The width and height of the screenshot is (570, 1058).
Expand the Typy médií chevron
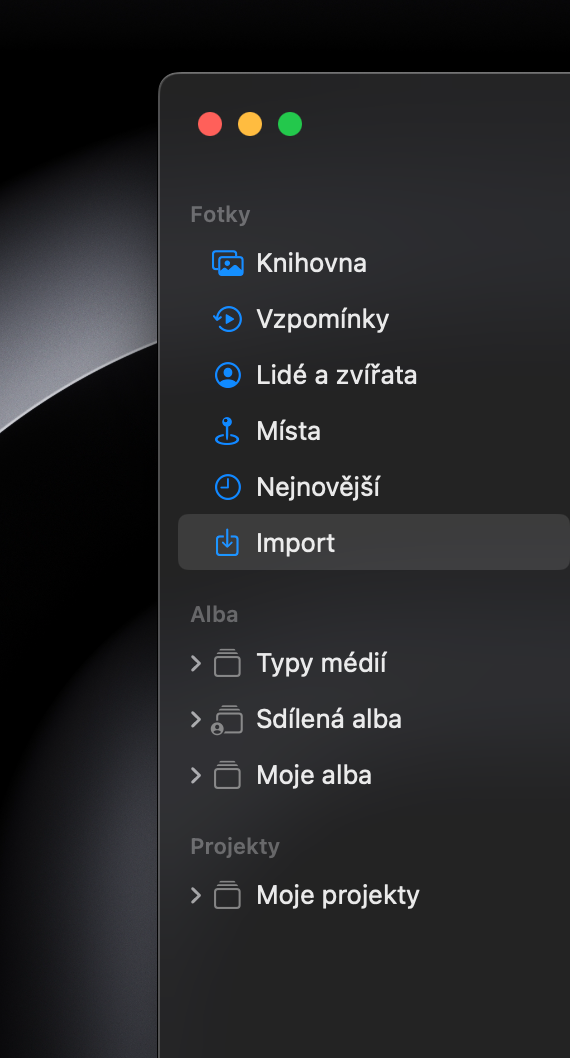pos(196,663)
